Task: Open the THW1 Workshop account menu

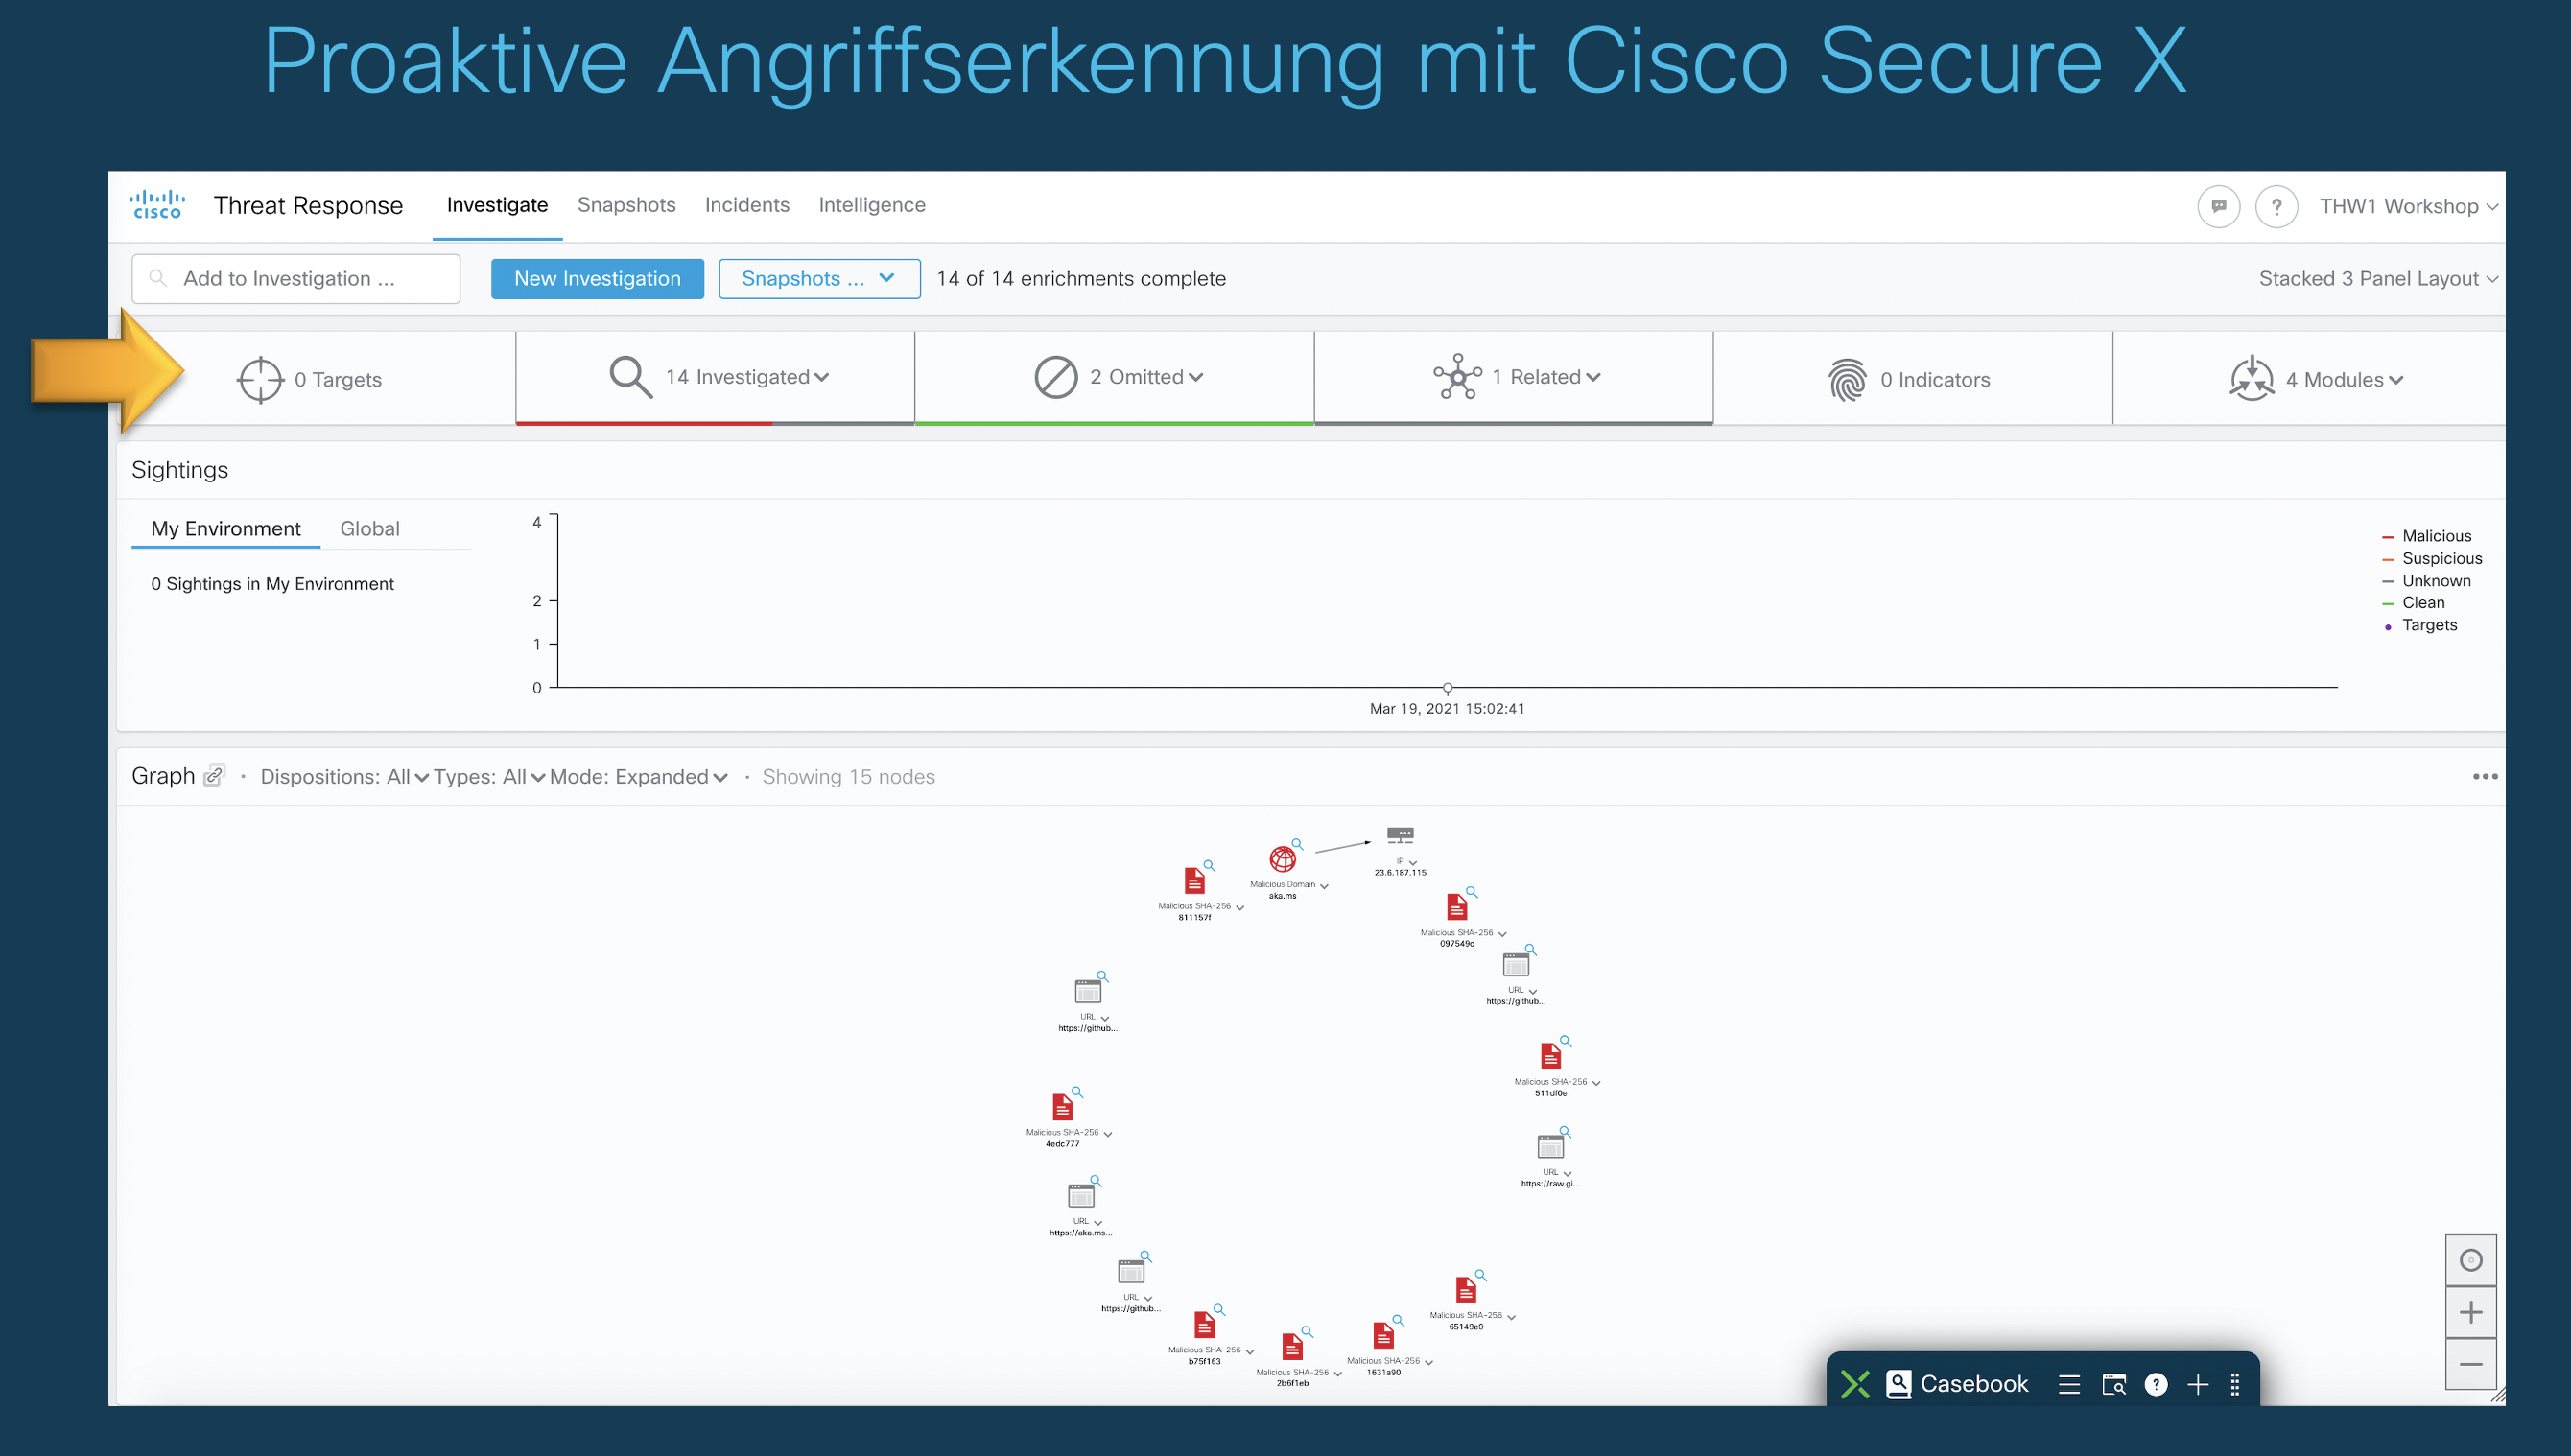Action: (x=2407, y=206)
